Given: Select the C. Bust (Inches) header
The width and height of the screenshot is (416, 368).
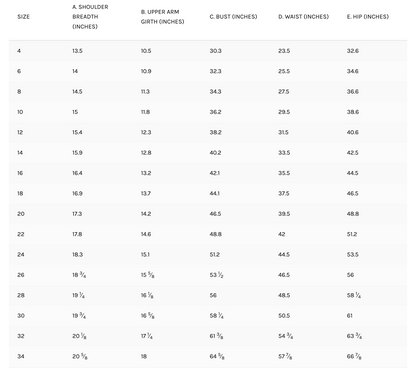Looking at the screenshot, I should point(233,17).
